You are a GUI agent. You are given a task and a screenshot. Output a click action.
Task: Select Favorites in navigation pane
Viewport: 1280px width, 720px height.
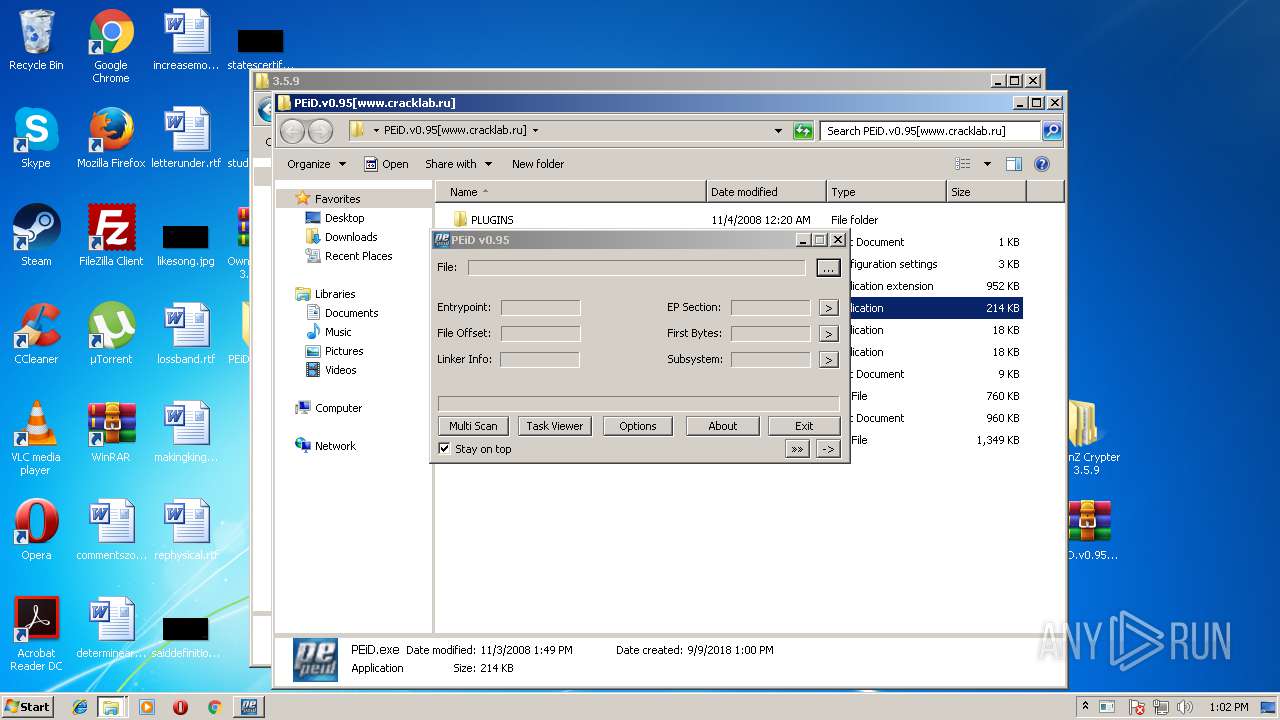[336, 199]
